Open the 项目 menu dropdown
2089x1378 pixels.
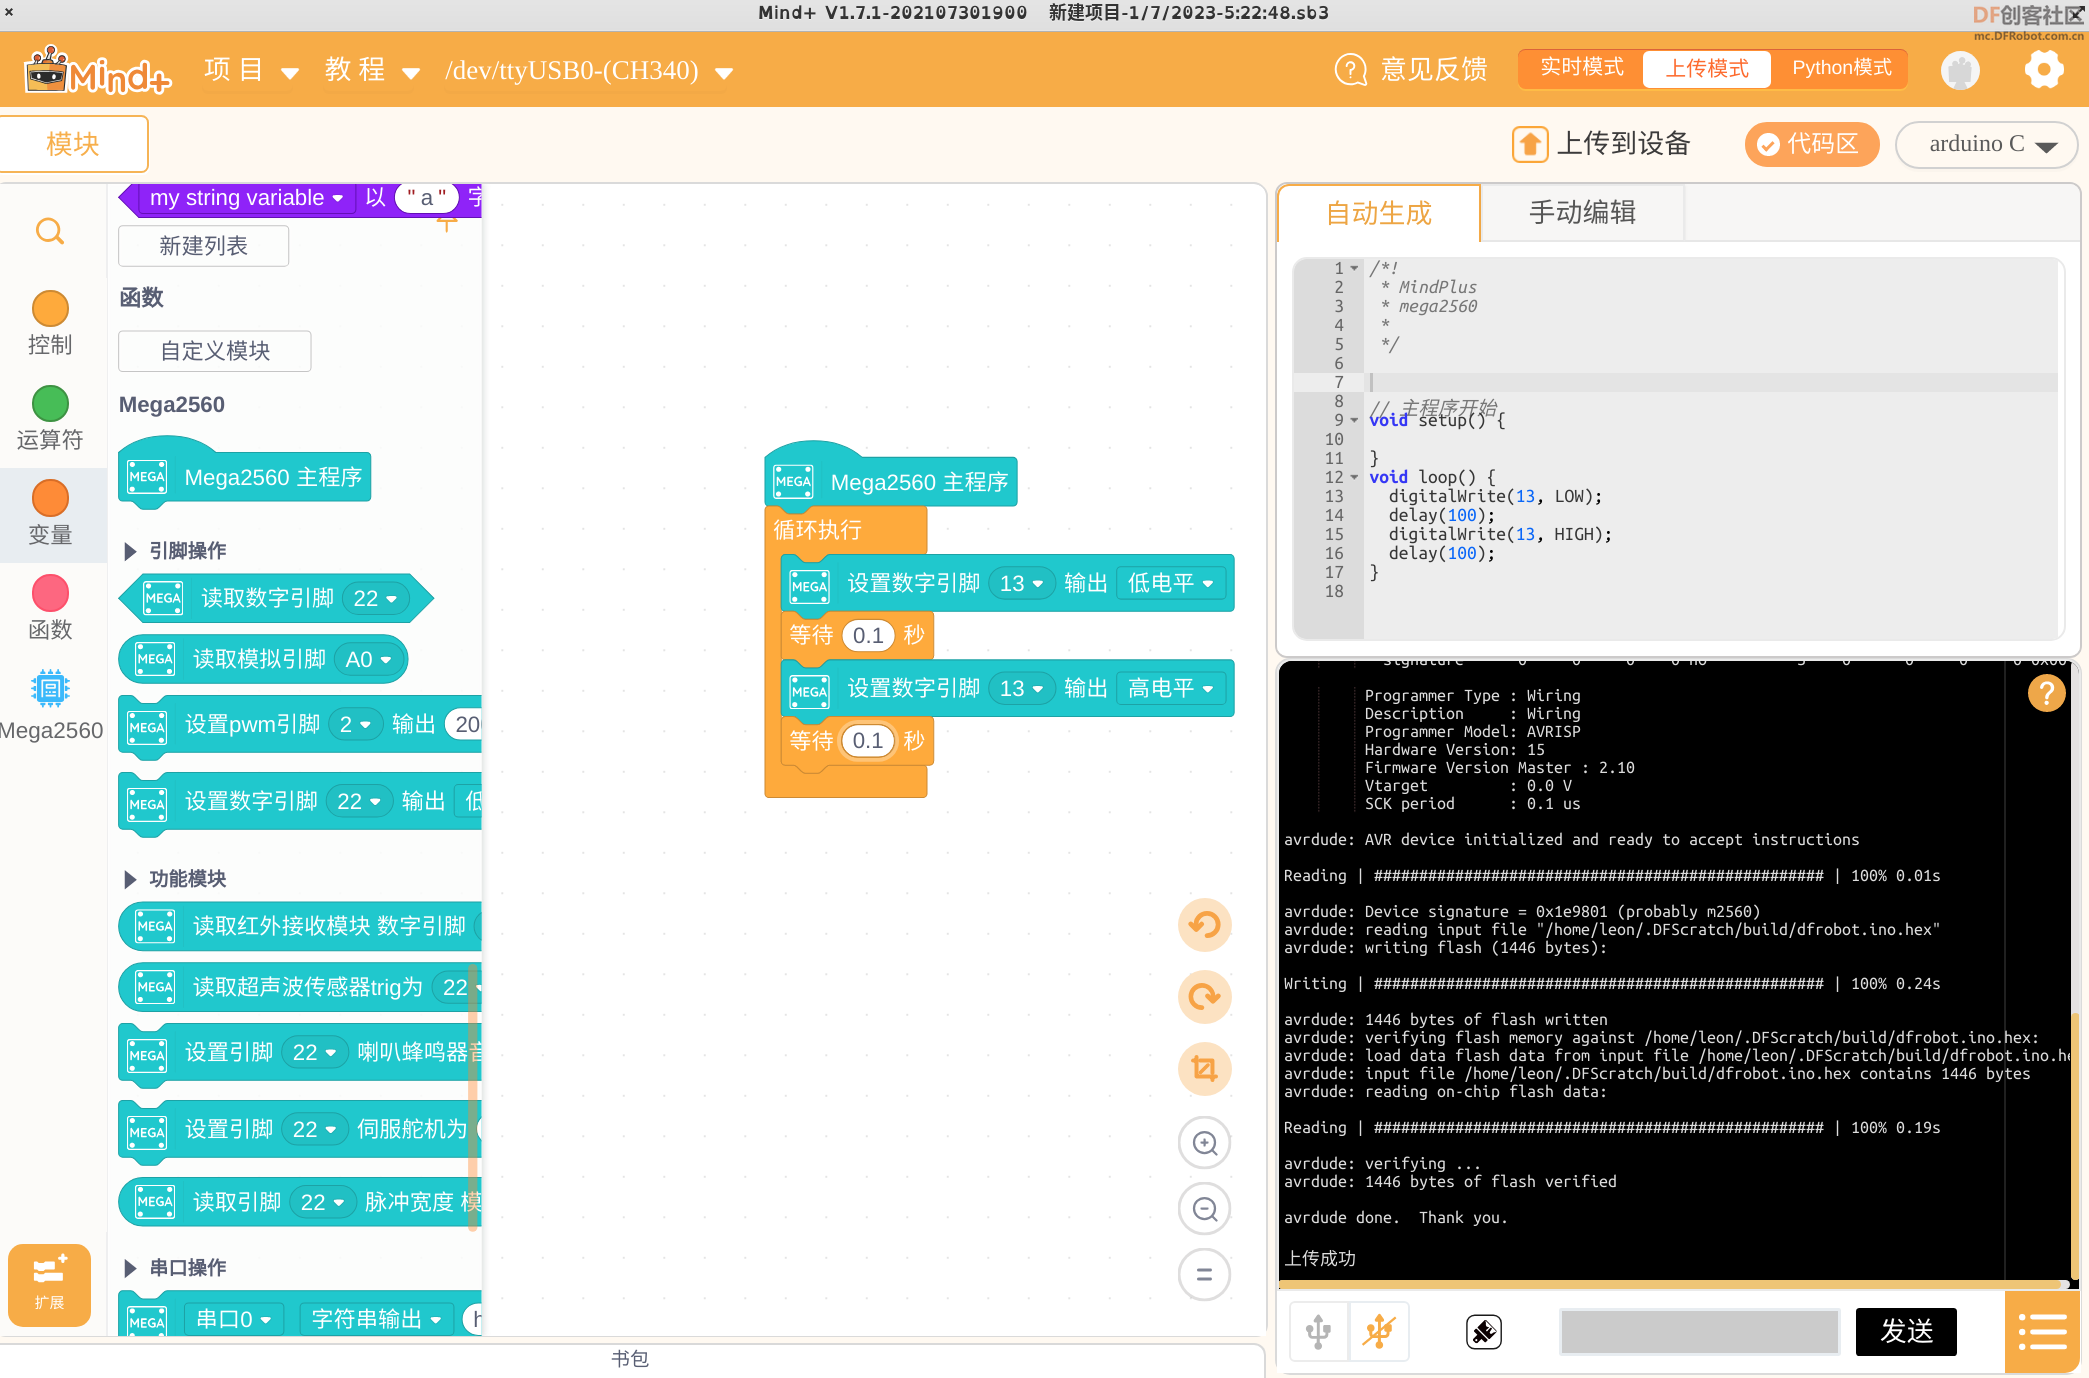click(x=251, y=70)
